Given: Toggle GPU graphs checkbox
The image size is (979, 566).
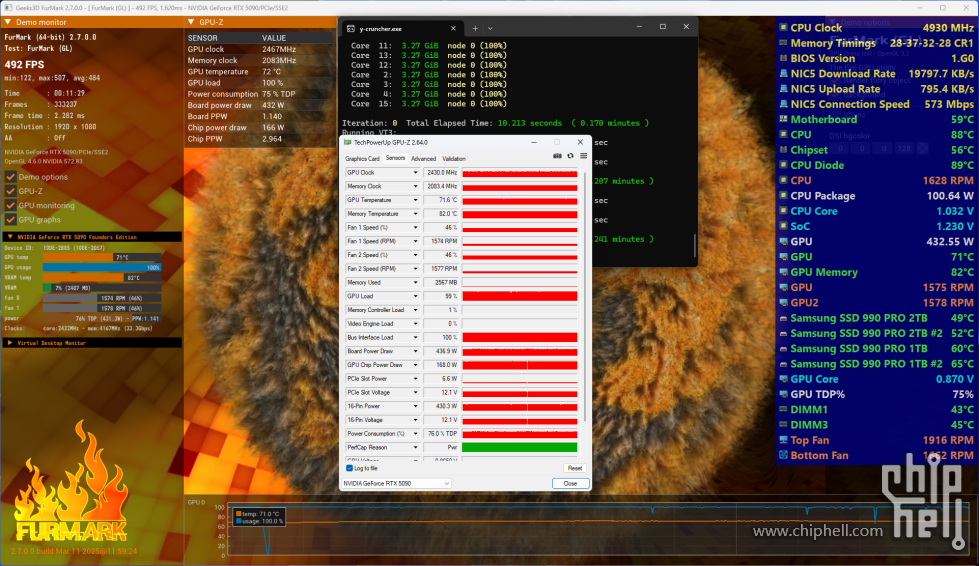Looking at the screenshot, I should [x=11, y=220].
